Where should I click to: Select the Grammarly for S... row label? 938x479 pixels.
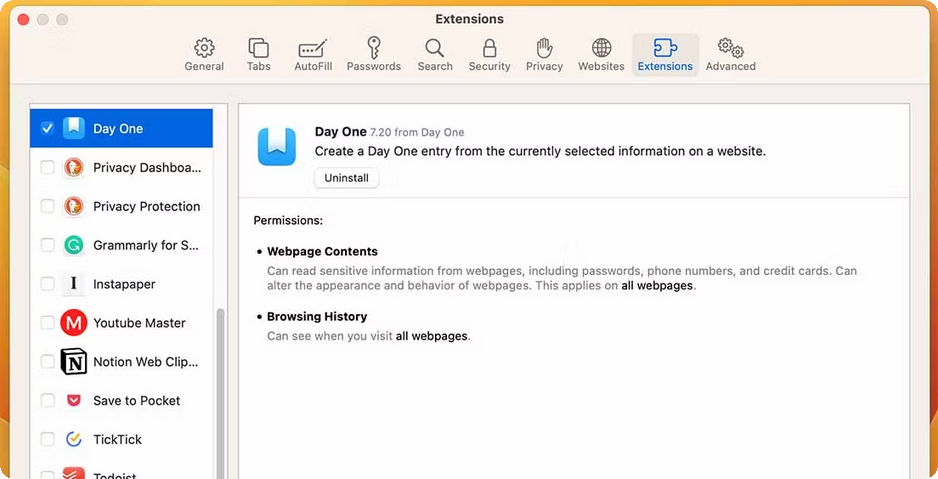145,245
